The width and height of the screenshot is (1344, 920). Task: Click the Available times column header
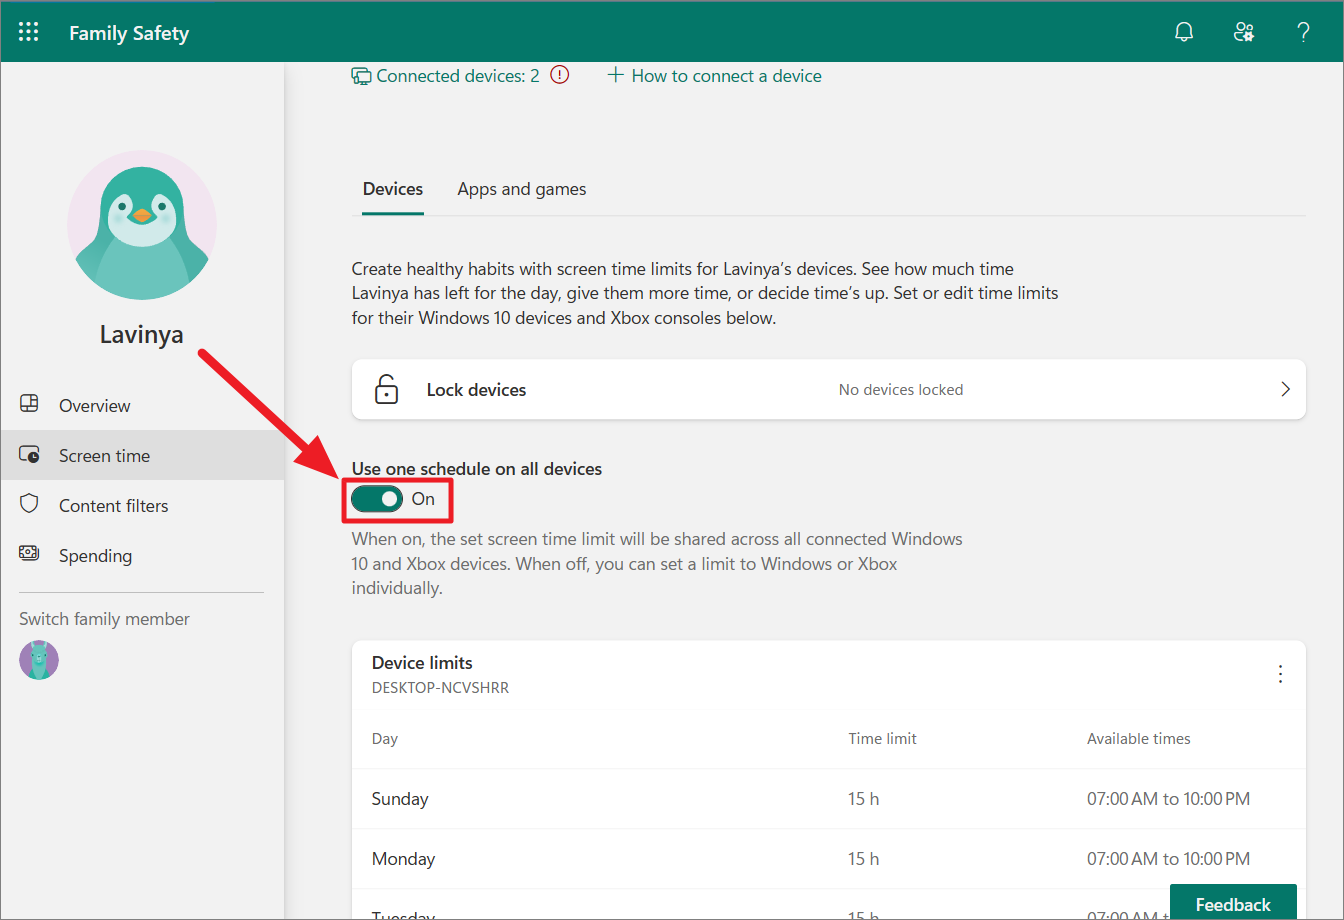tap(1139, 739)
